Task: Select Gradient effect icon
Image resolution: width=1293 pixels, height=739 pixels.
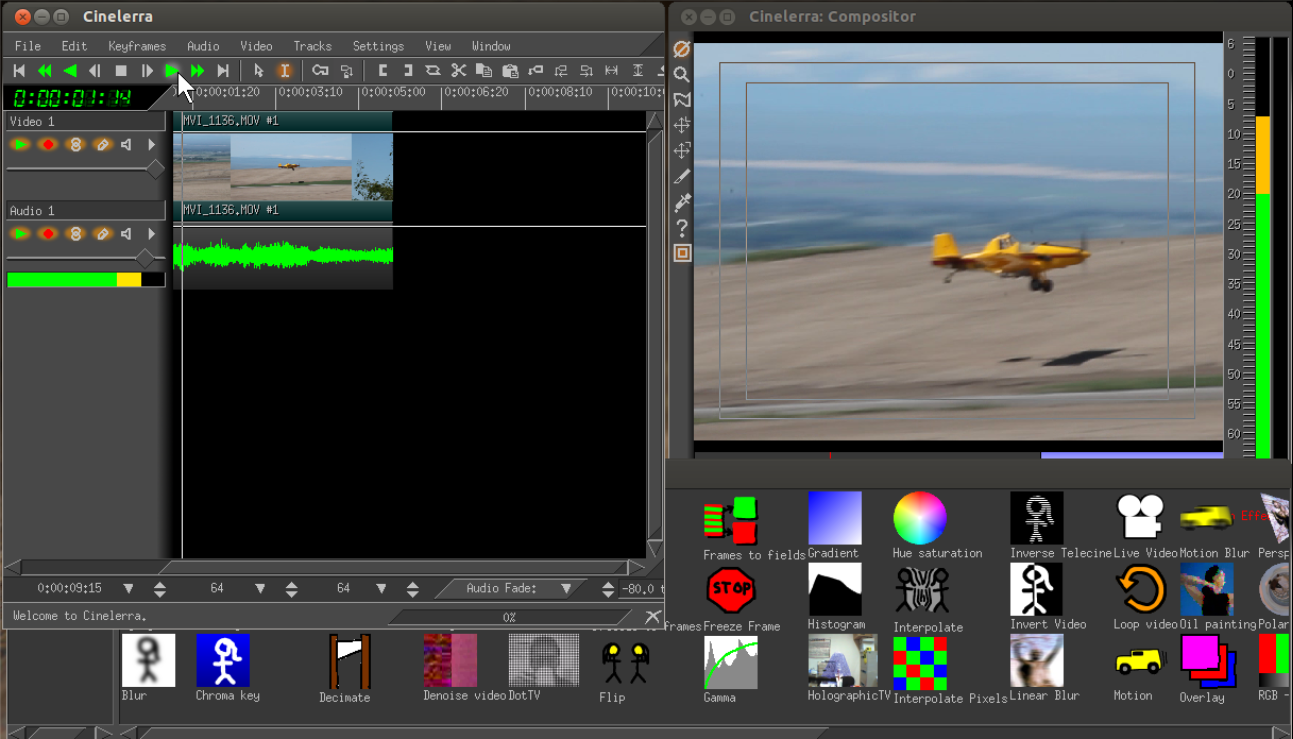Action: pyautogui.click(x=835, y=517)
